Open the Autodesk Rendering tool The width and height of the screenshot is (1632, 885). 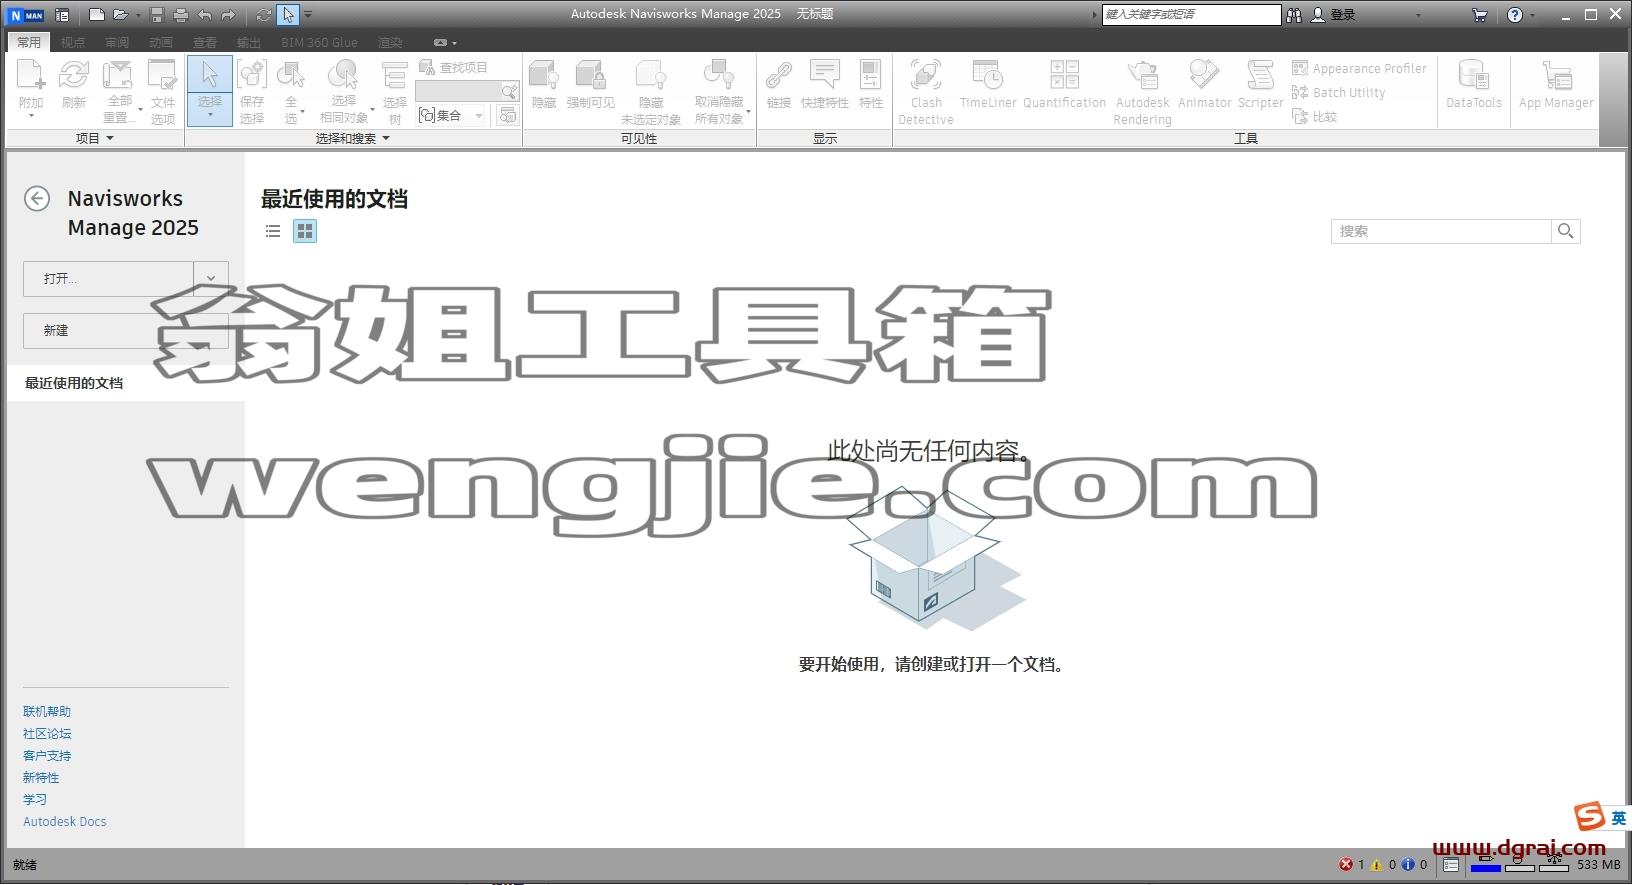coord(1143,91)
